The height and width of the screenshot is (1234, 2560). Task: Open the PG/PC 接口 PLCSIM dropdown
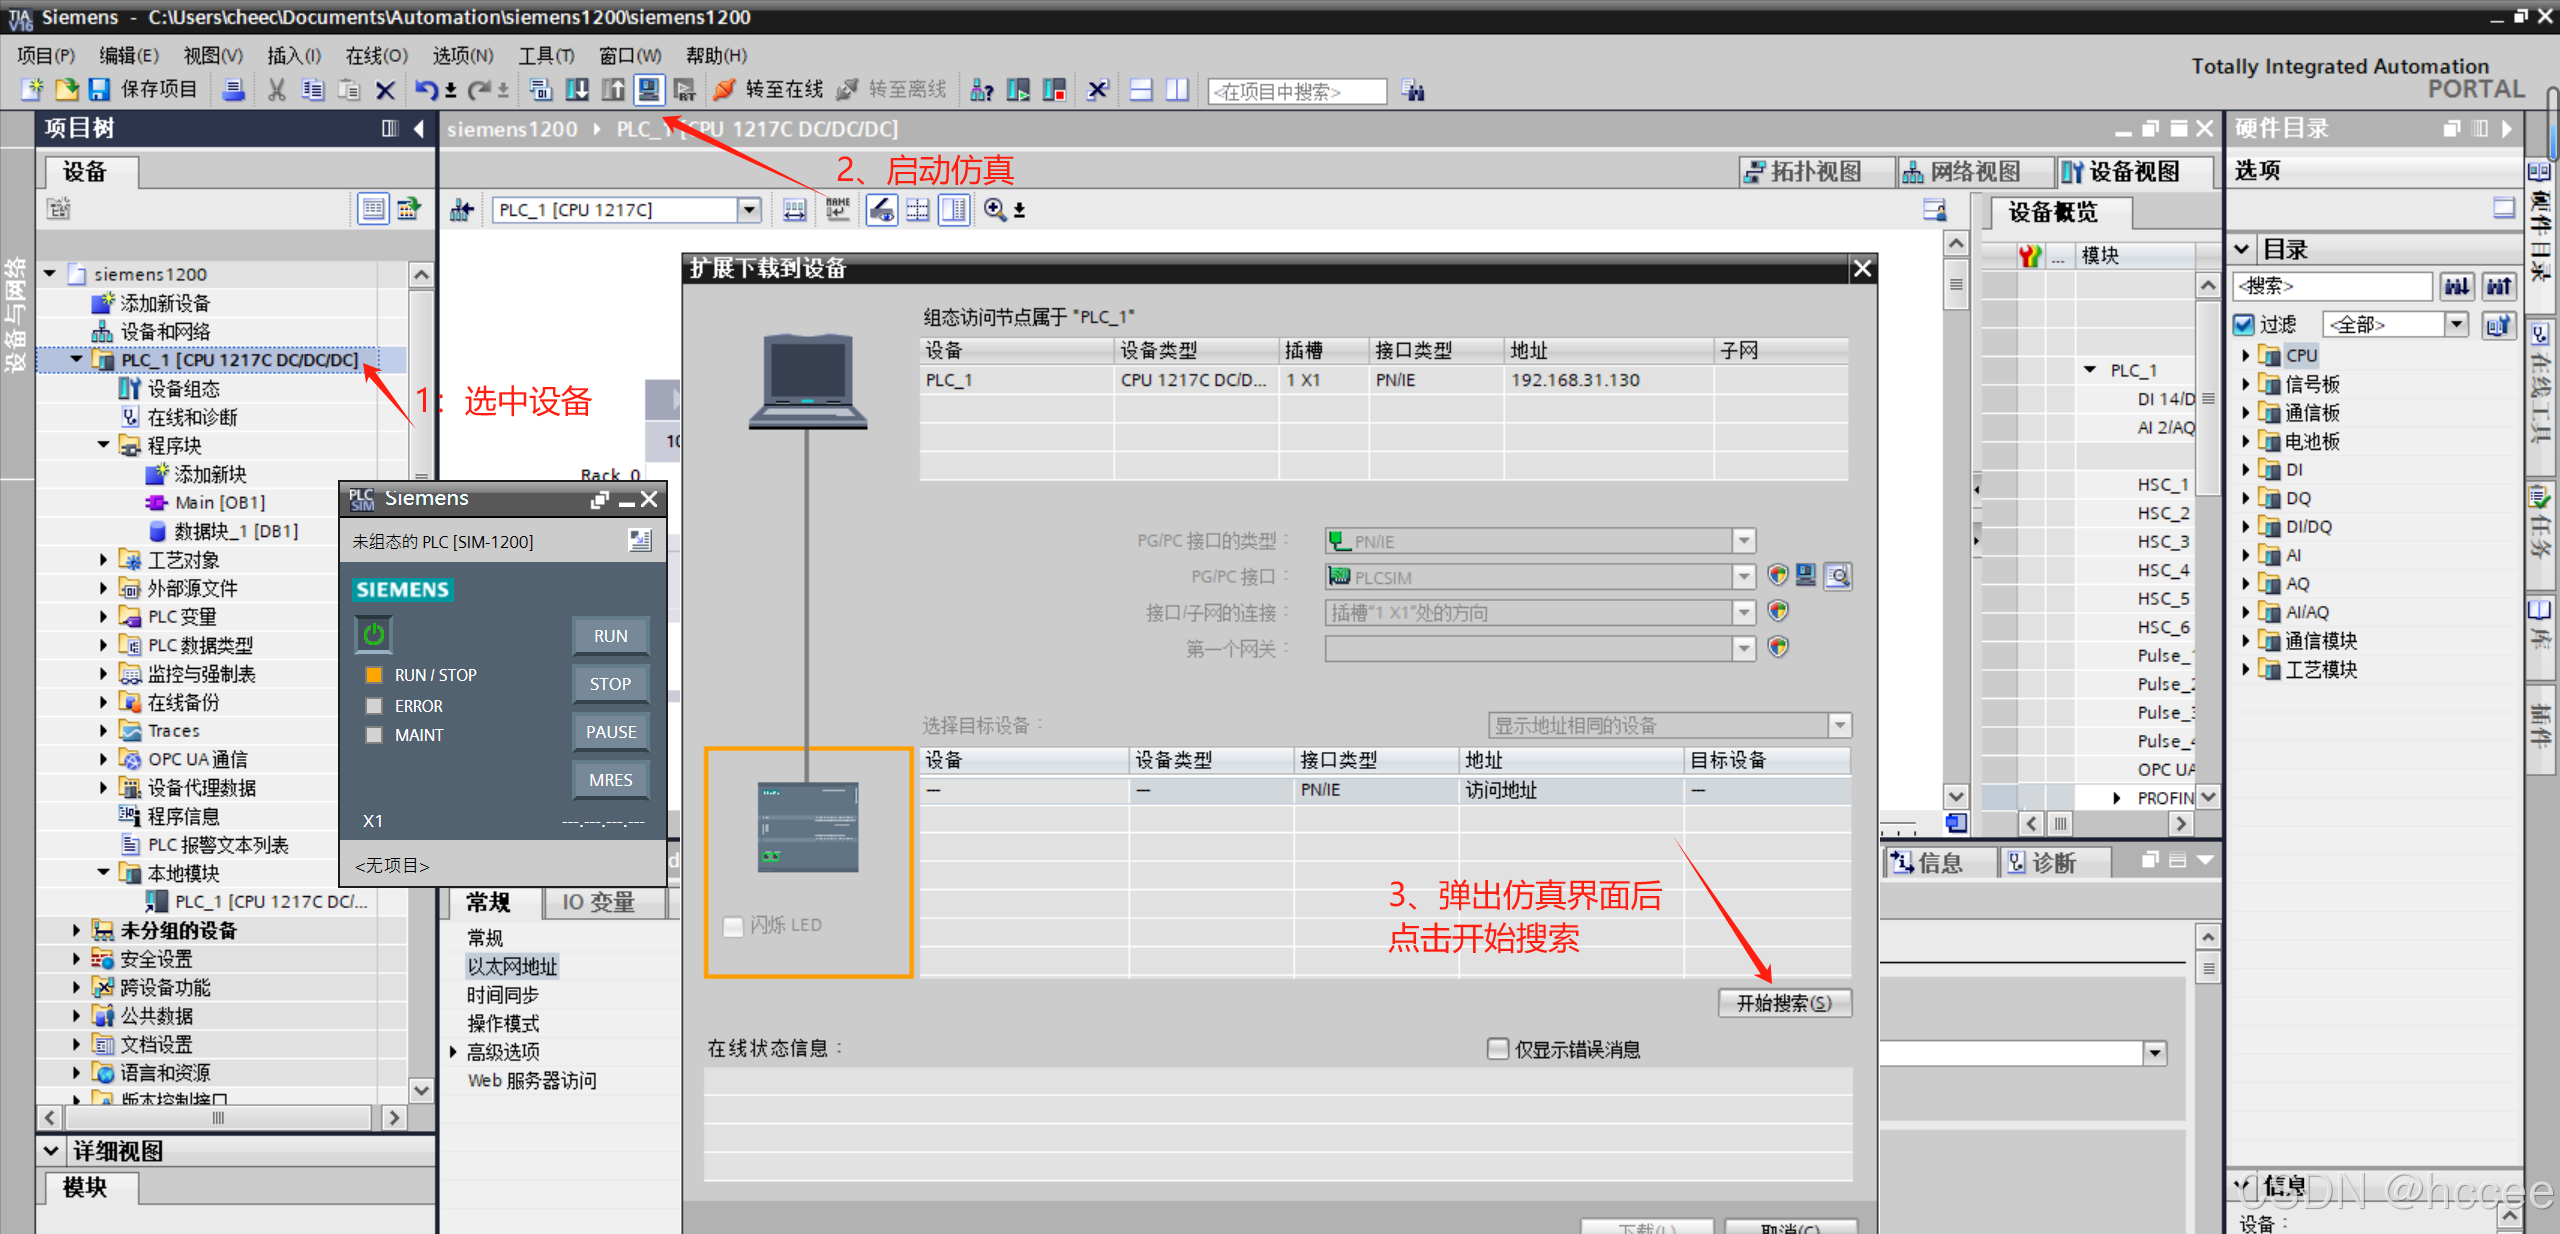tap(1743, 577)
